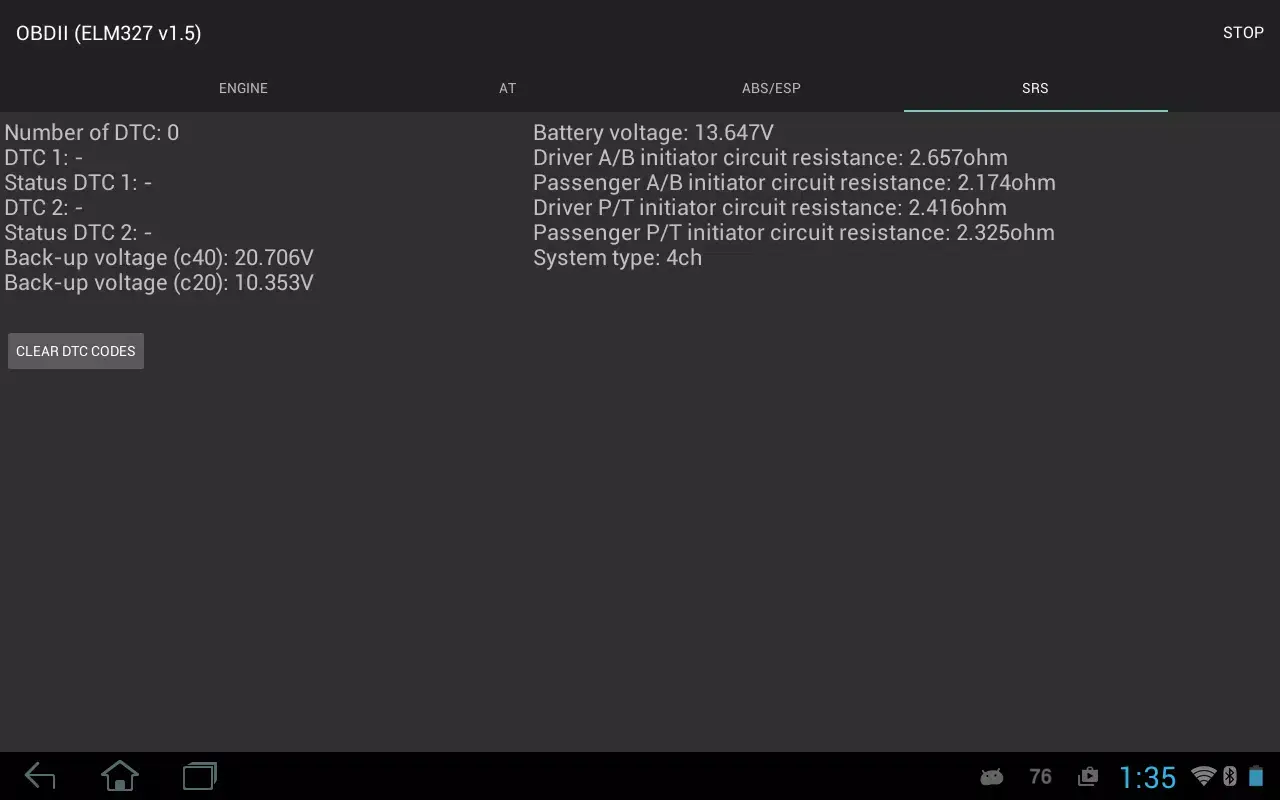Tap the 1:35 clock display
Viewport: 1280px width, 800px height.
coord(1149,776)
